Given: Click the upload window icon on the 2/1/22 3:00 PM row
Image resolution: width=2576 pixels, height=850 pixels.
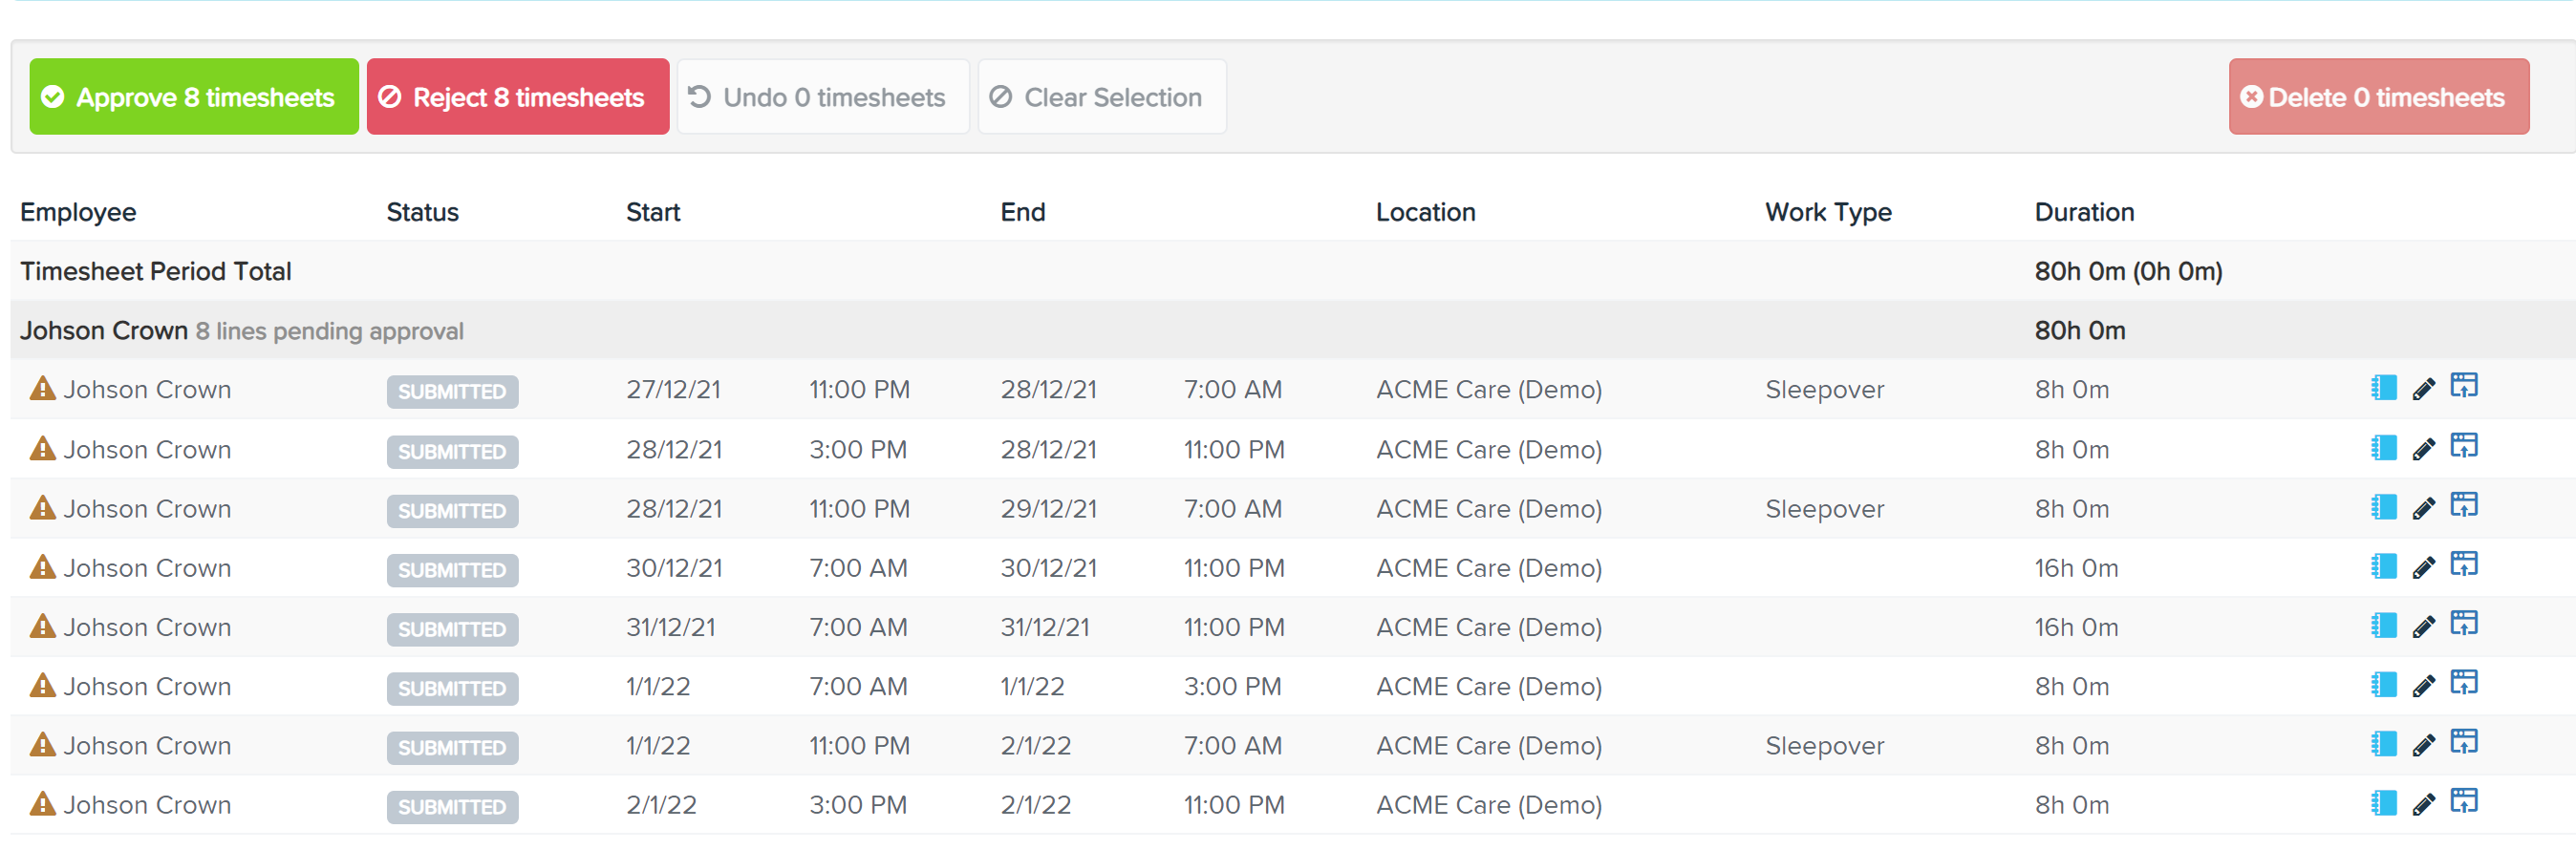Looking at the screenshot, I should tap(2464, 802).
